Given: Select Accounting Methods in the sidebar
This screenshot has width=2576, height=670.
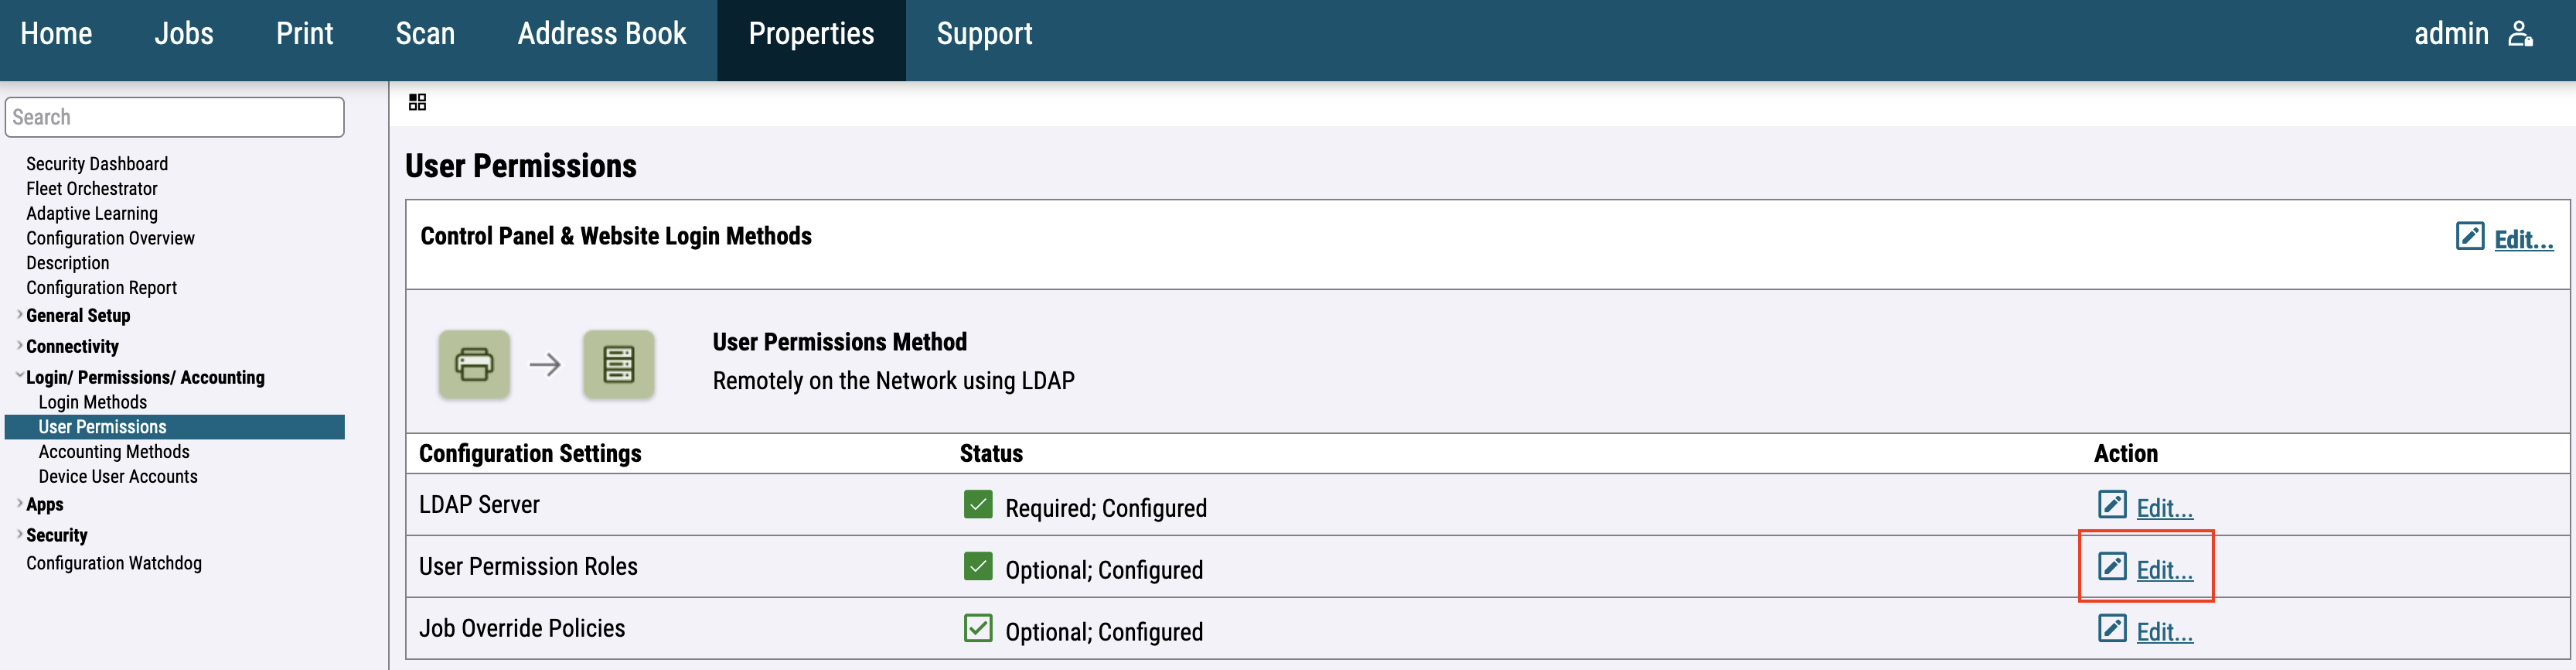Looking at the screenshot, I should click(114, 452).
